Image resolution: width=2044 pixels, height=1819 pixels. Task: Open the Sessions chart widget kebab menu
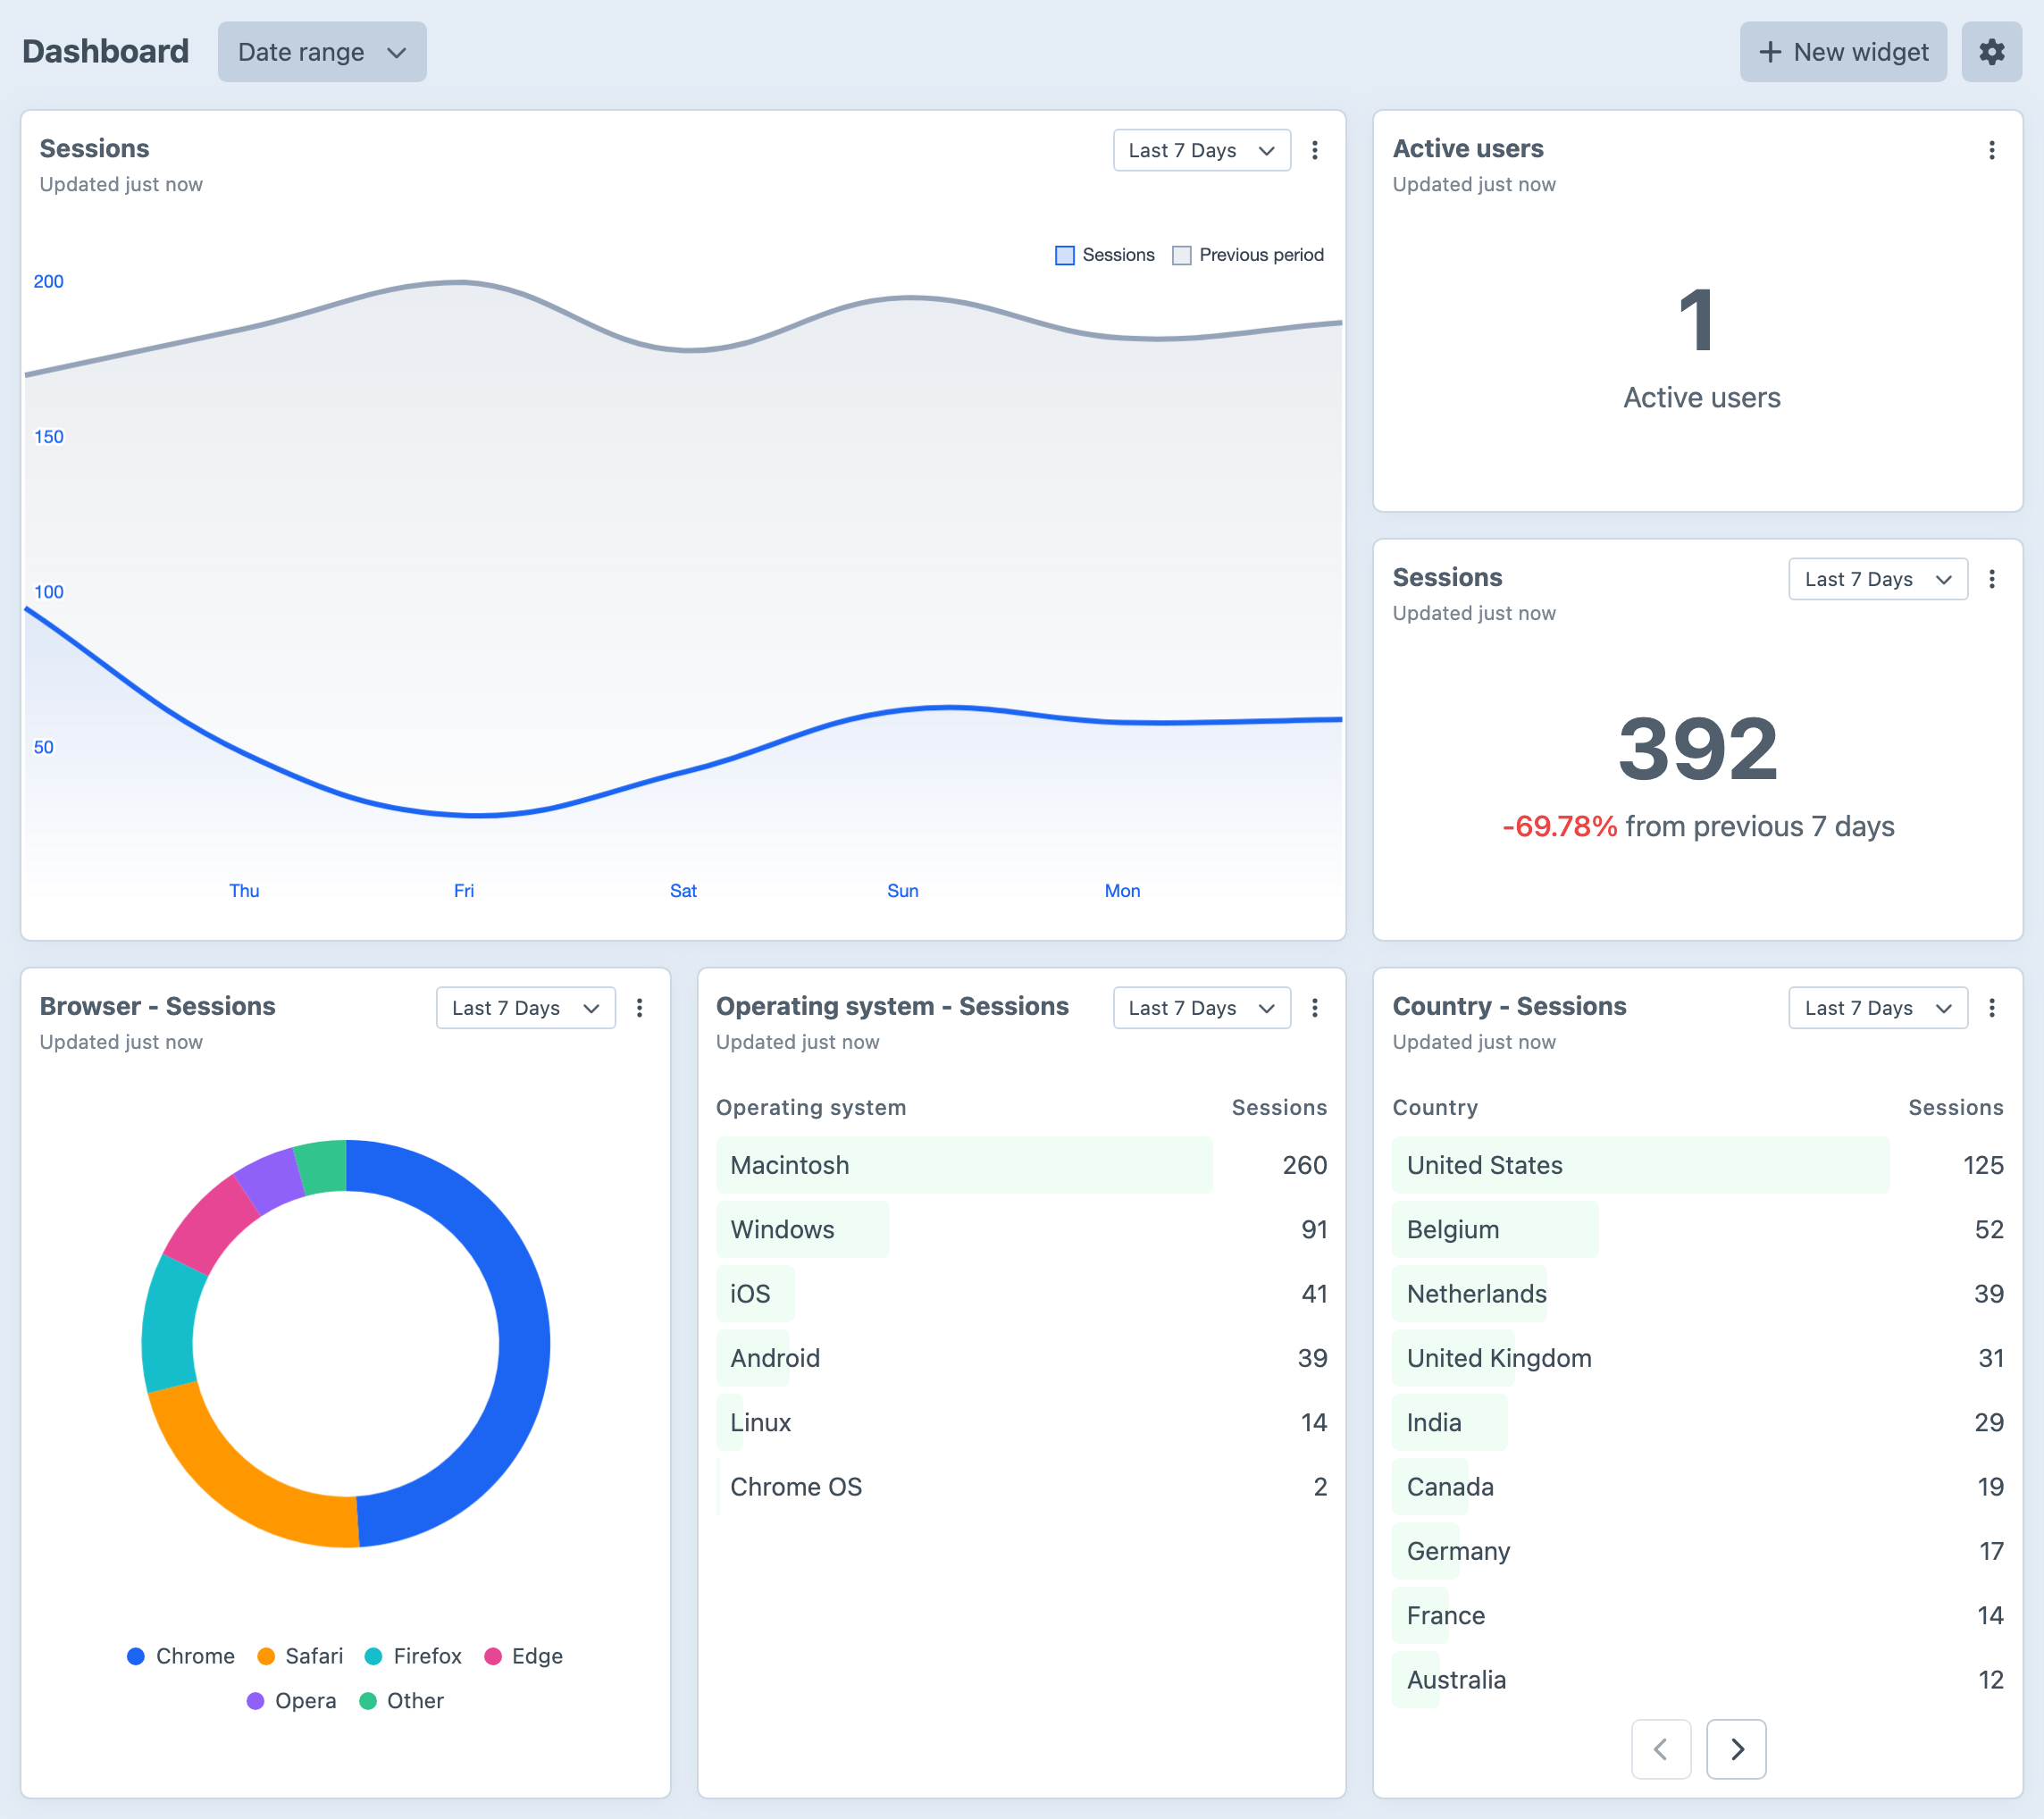pos(1315,150)
